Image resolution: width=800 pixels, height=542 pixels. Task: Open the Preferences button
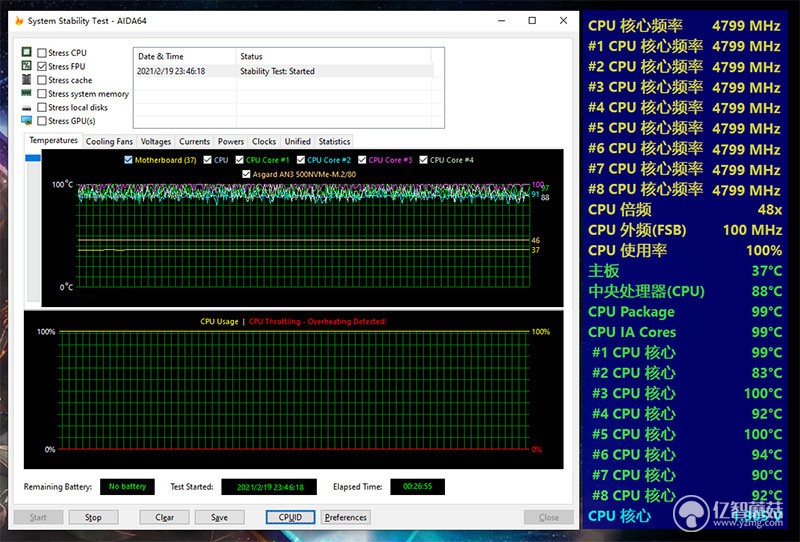click(345, 517)
